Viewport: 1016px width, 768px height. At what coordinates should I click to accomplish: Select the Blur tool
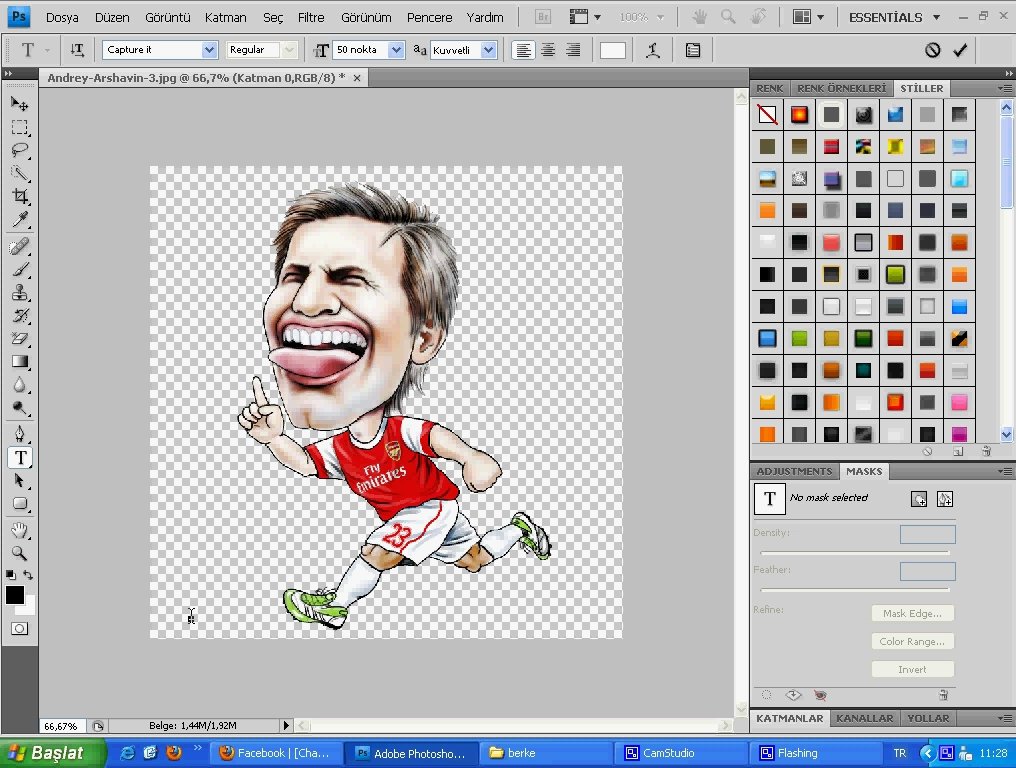(19, 385)
